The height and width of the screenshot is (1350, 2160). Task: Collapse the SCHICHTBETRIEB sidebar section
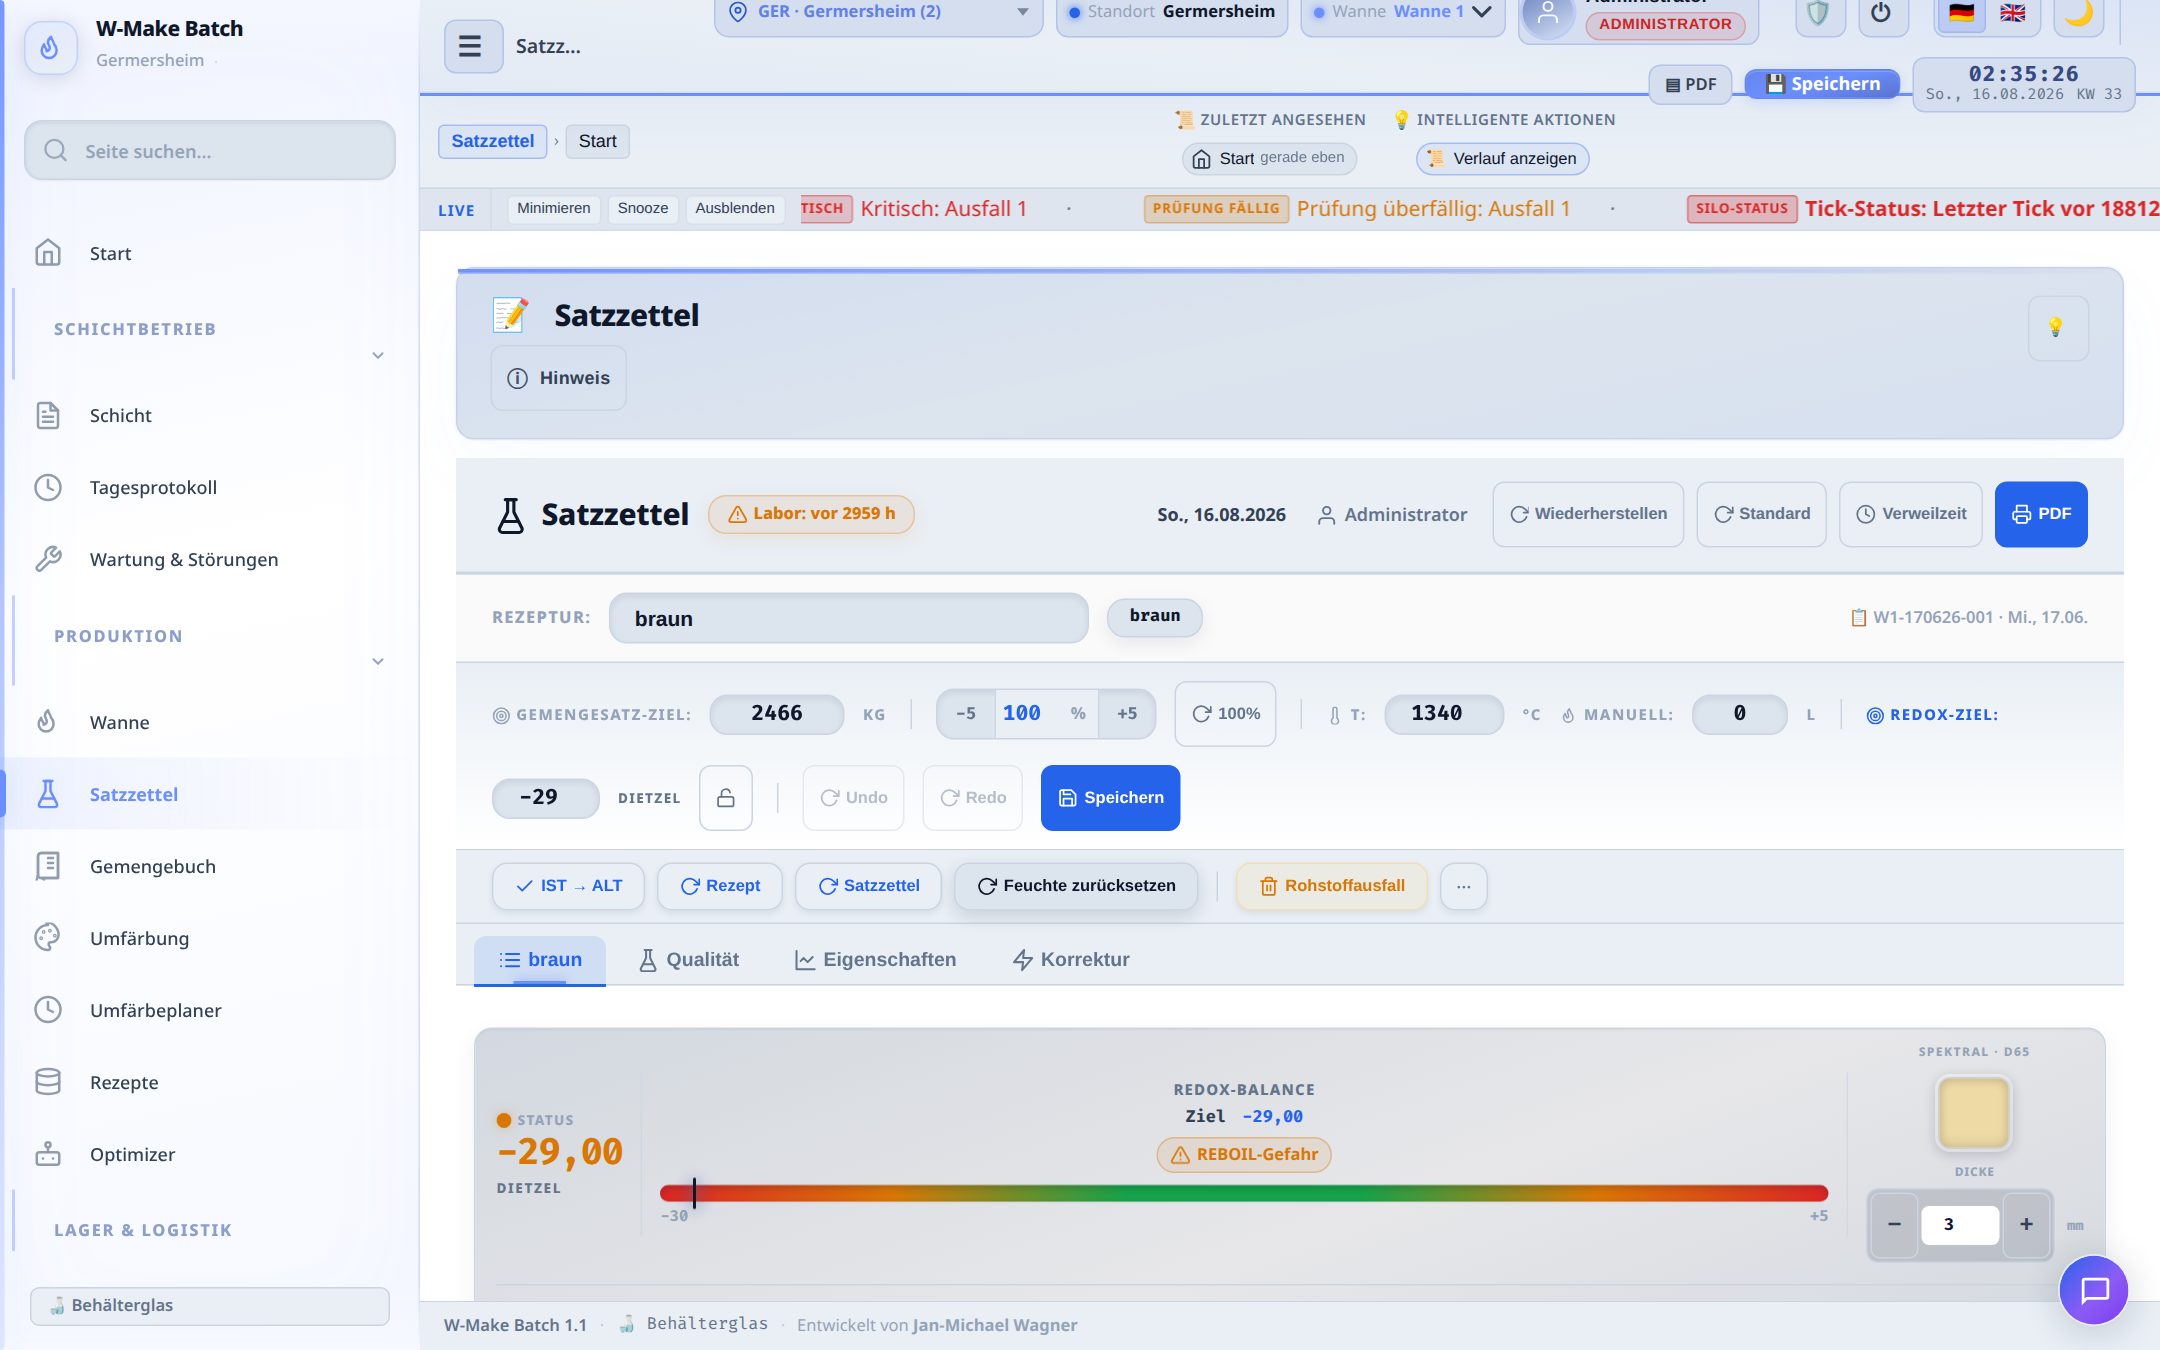[x=378, y=355]
